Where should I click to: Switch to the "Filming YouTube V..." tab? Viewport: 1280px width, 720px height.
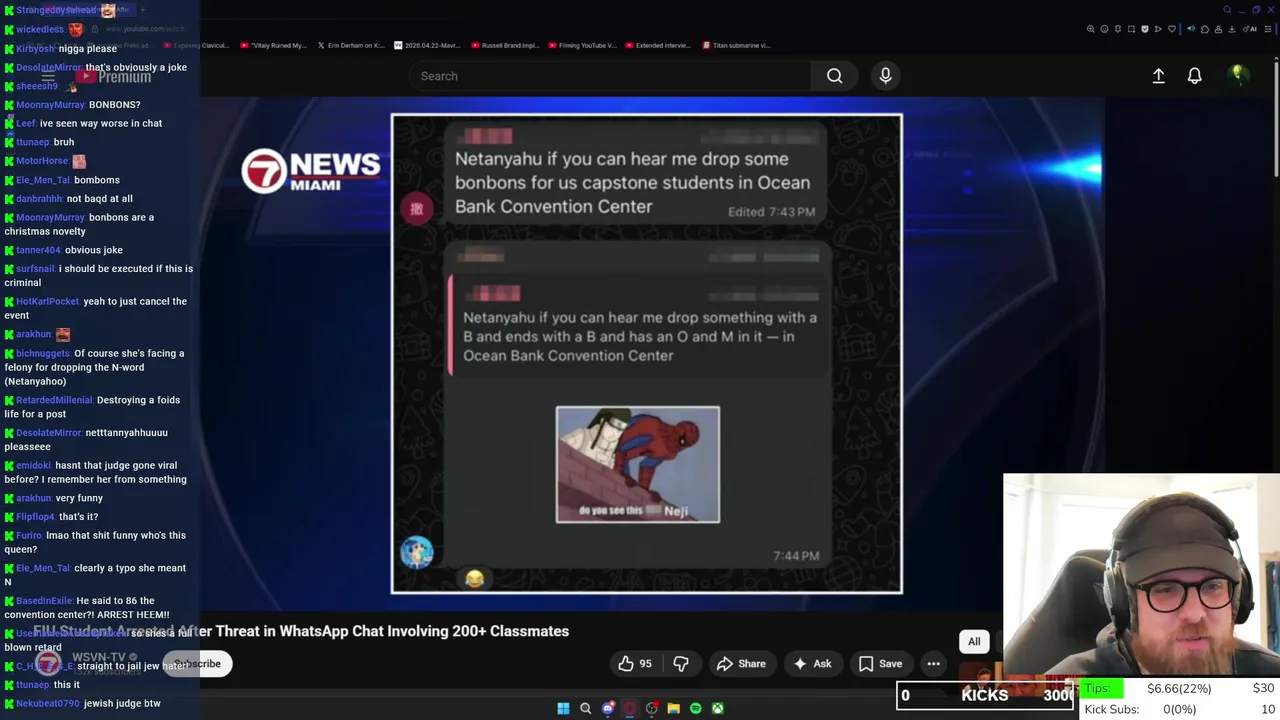584,45
